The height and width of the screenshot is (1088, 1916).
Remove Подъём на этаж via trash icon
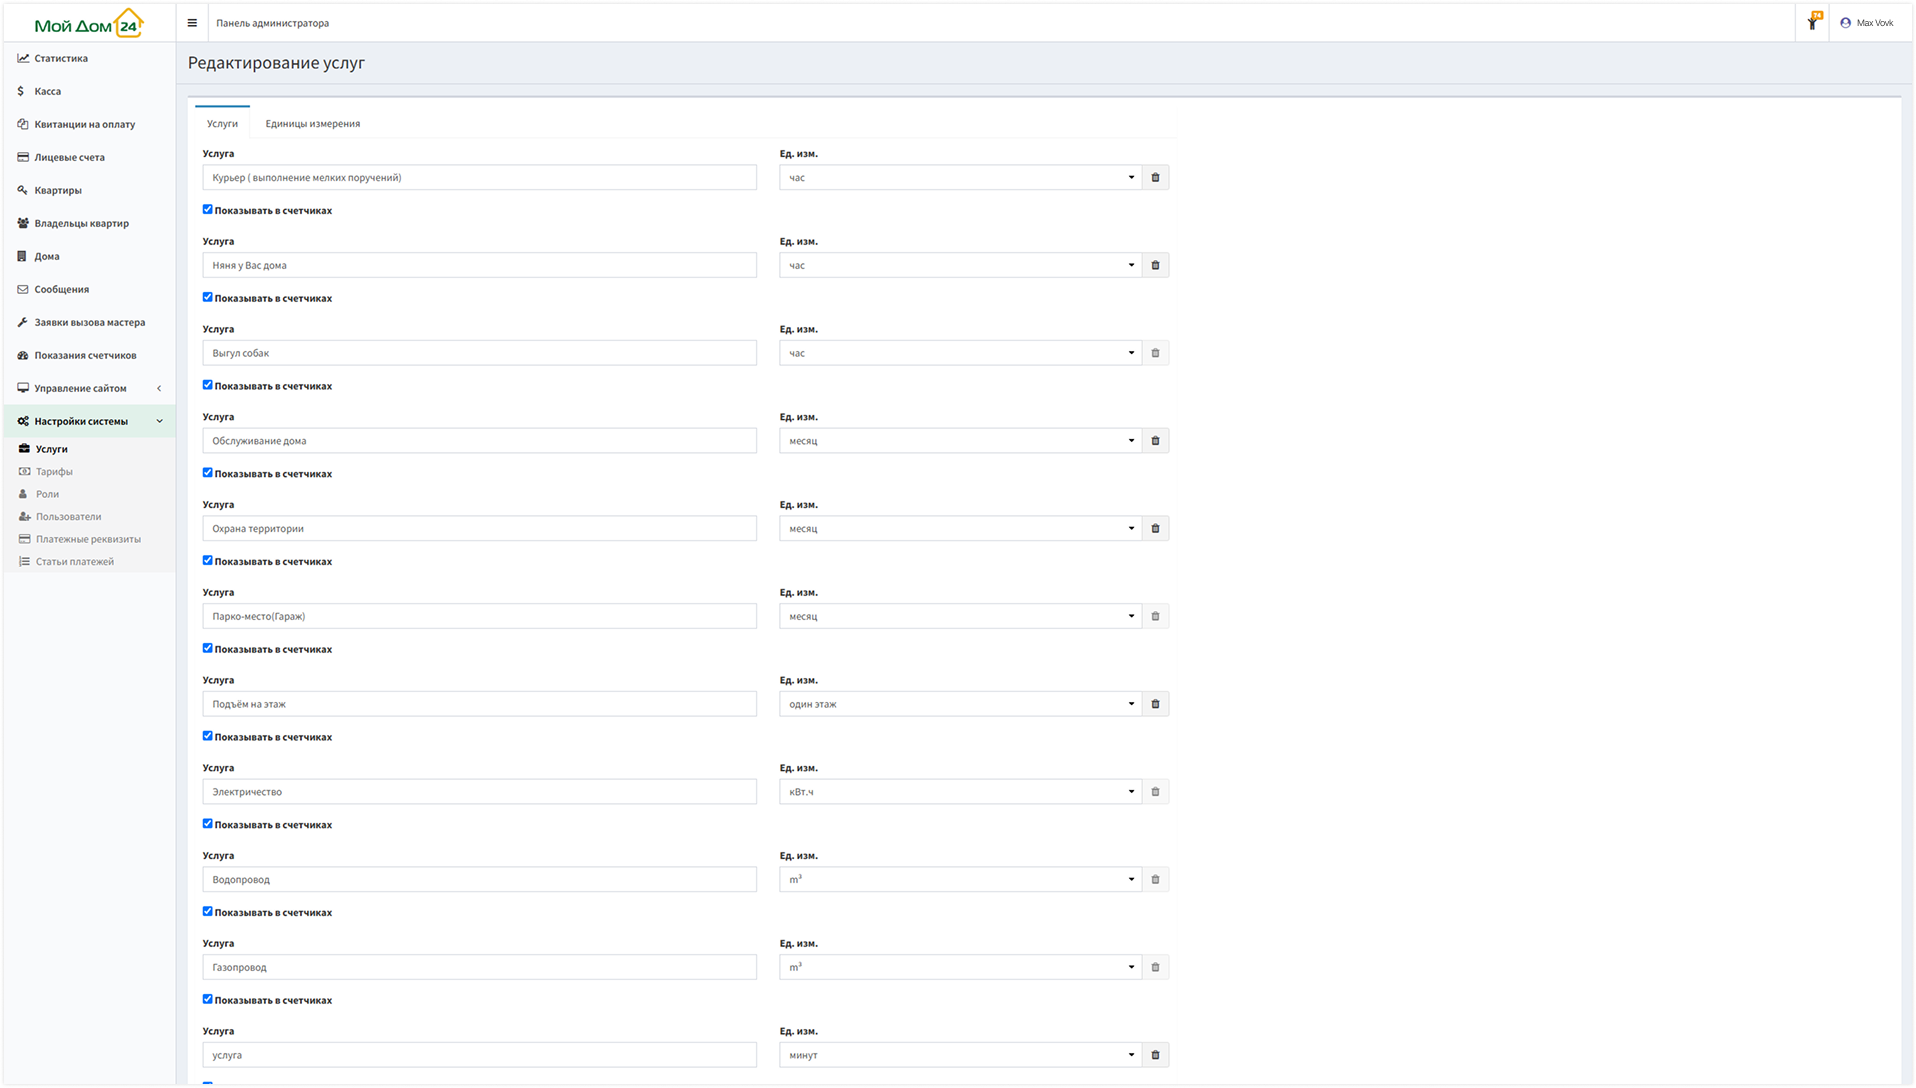1155,704
